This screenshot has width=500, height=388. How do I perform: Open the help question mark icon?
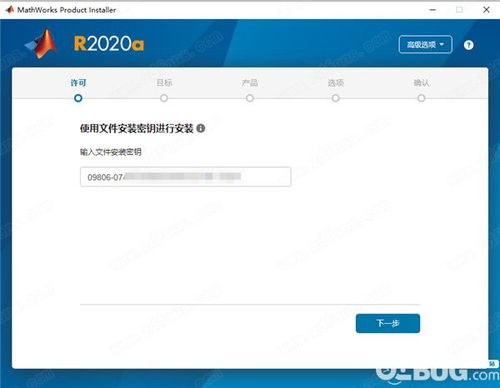tap(469, 45)
